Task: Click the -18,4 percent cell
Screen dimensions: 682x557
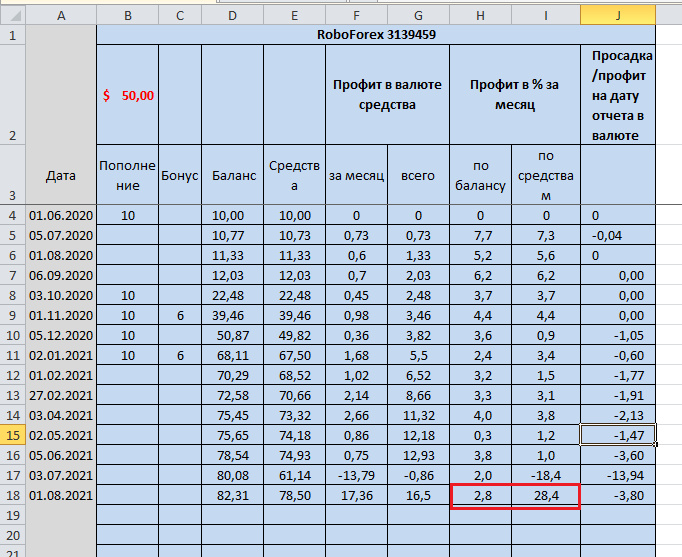Action: pyautogui.click(x=546, y=475)
